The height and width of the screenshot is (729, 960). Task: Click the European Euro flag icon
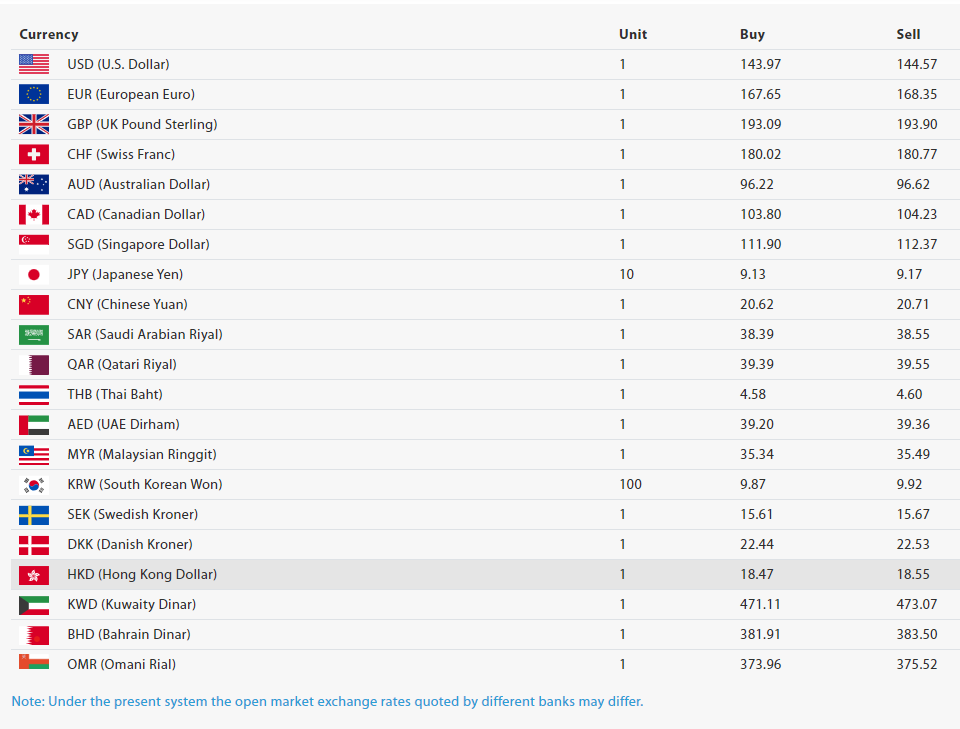34,94
